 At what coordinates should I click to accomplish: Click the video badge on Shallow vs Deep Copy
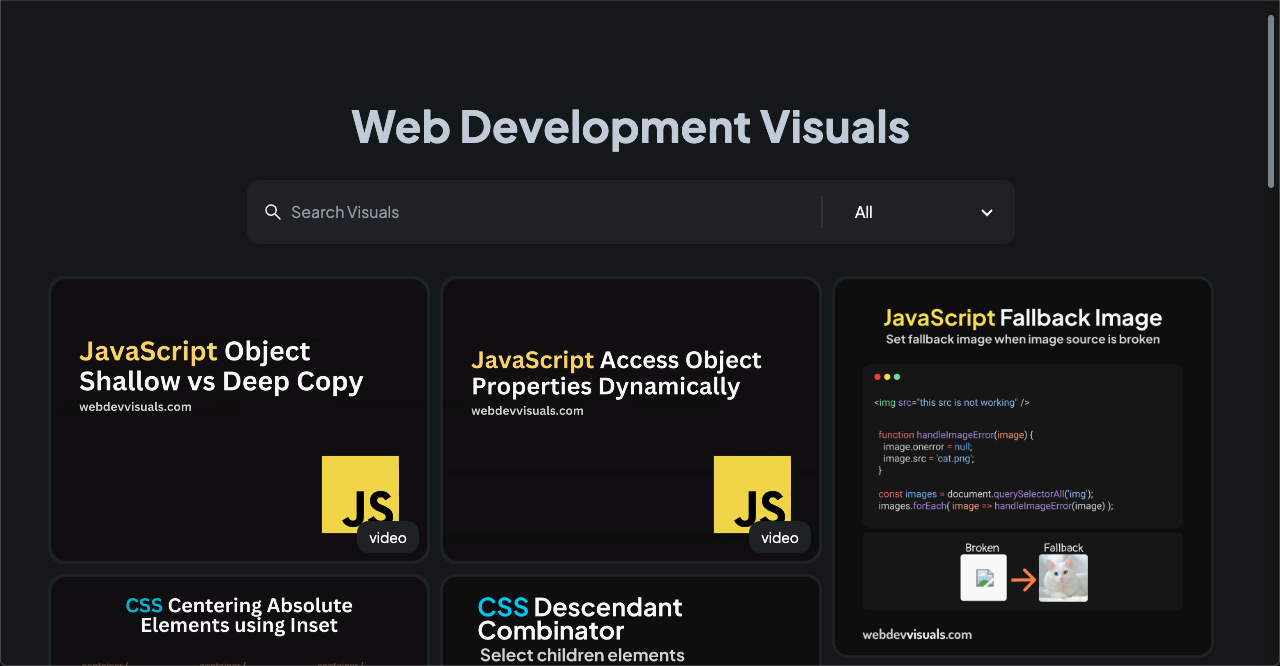point(388,538)
